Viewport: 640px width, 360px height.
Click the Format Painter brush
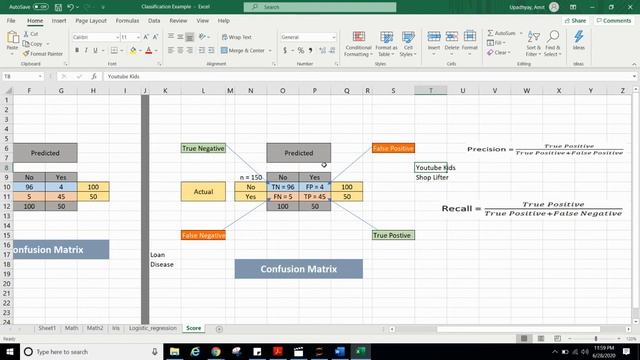[x=26, y=53]
